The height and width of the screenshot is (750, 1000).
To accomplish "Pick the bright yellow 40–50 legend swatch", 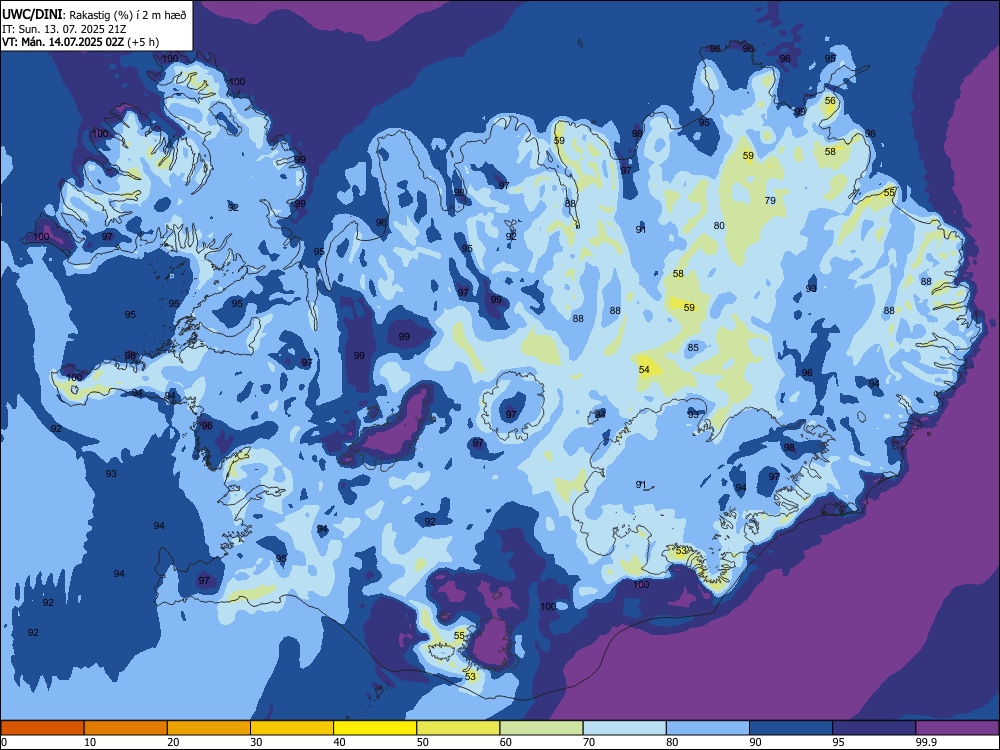I will tap(375, 728).
